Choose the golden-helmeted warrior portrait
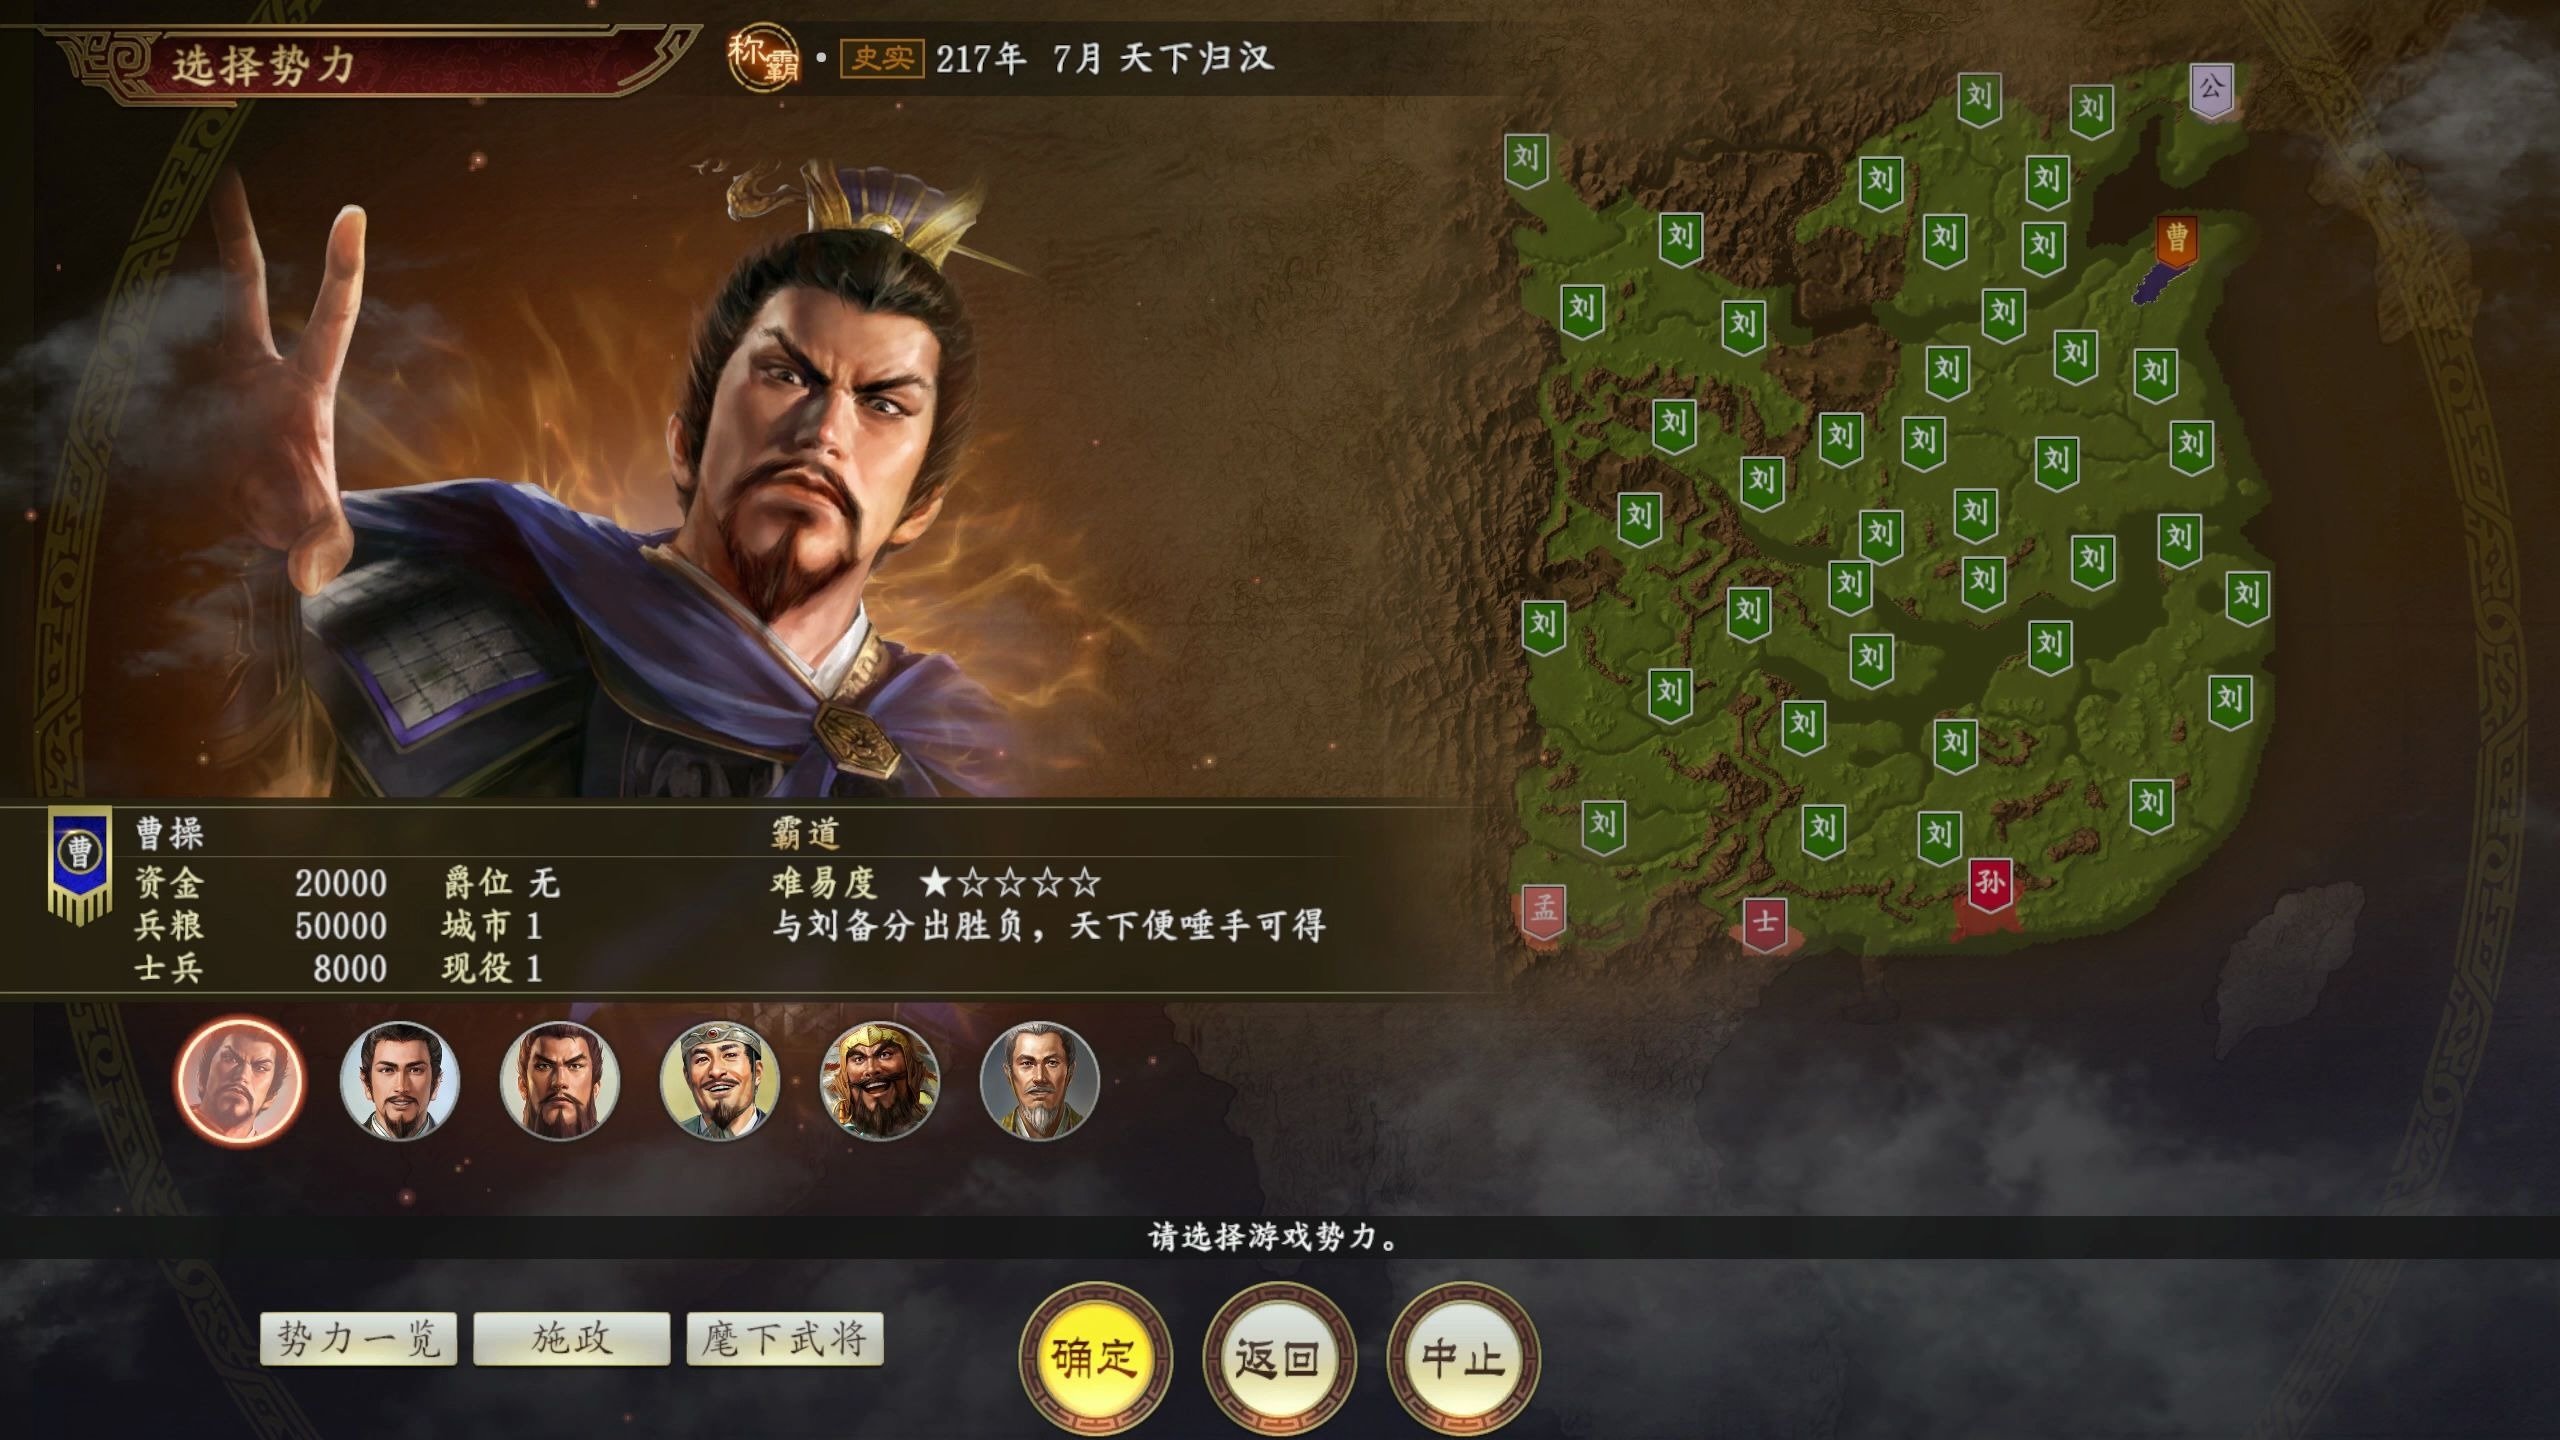 pos(879,1081)
